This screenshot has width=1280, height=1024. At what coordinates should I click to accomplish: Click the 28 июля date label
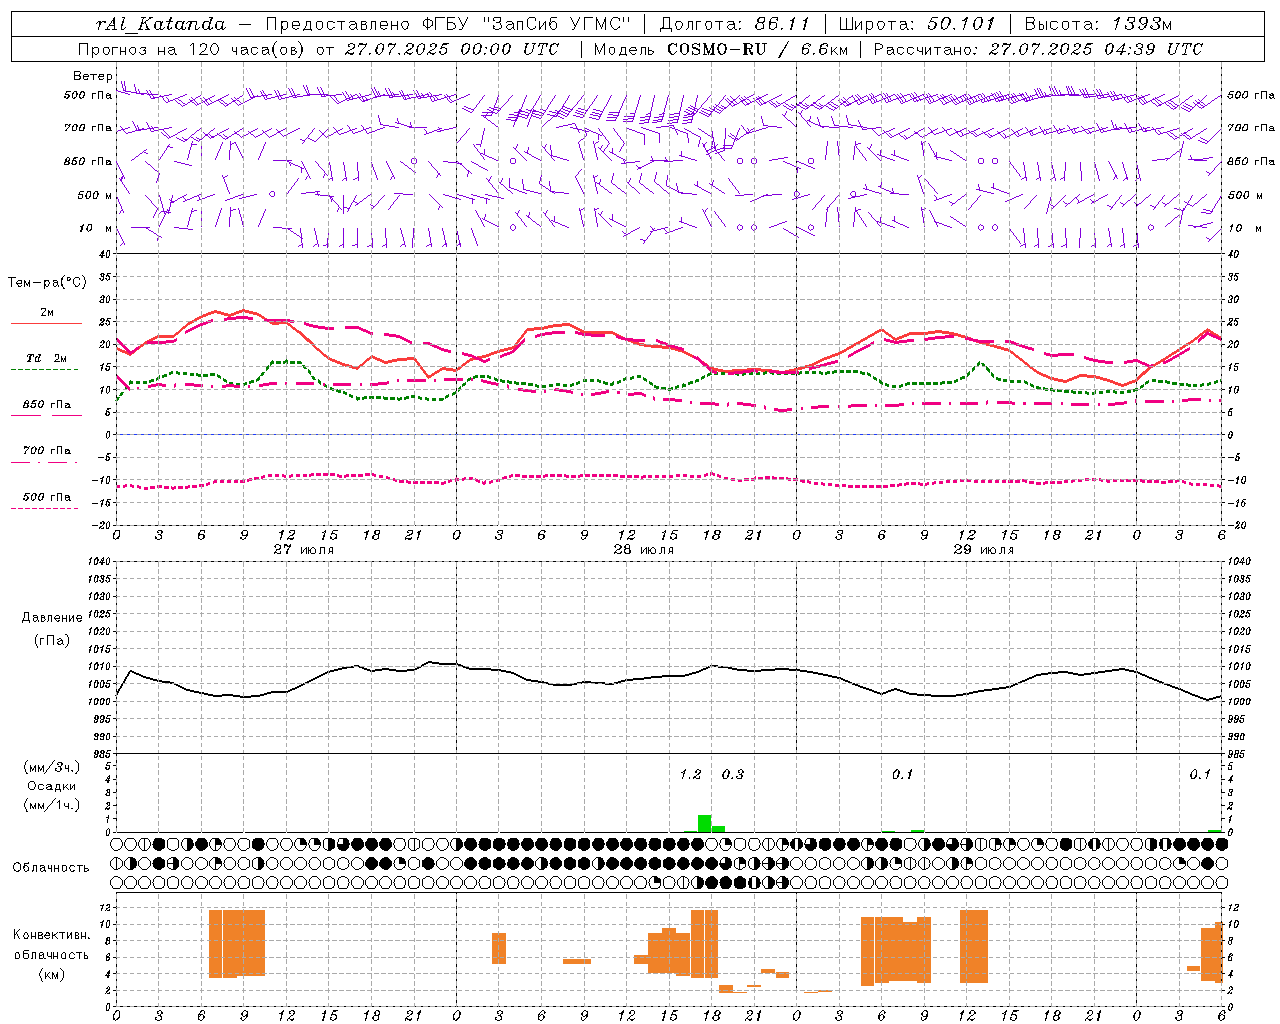tap(643, 550)
